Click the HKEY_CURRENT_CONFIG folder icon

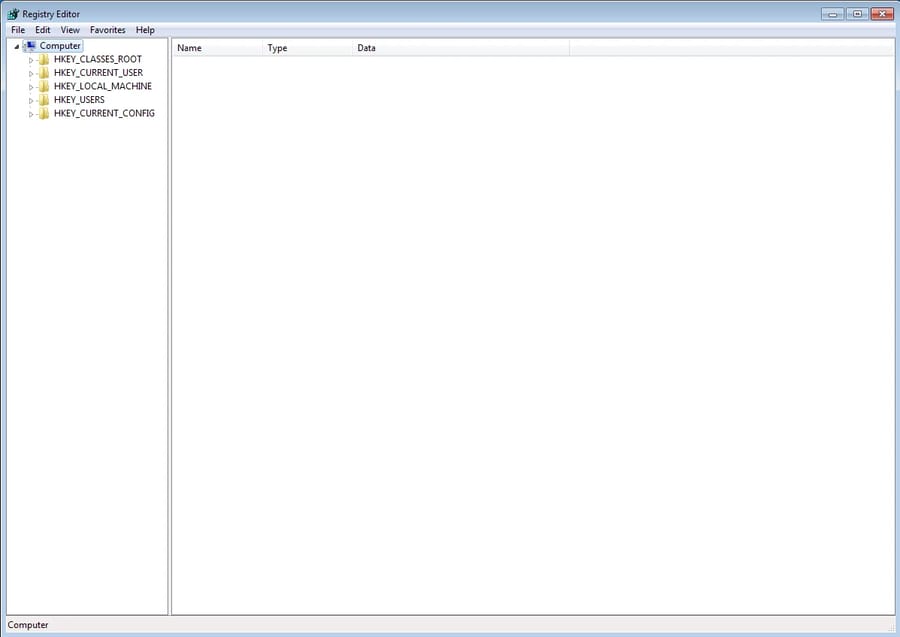point(44,114)
